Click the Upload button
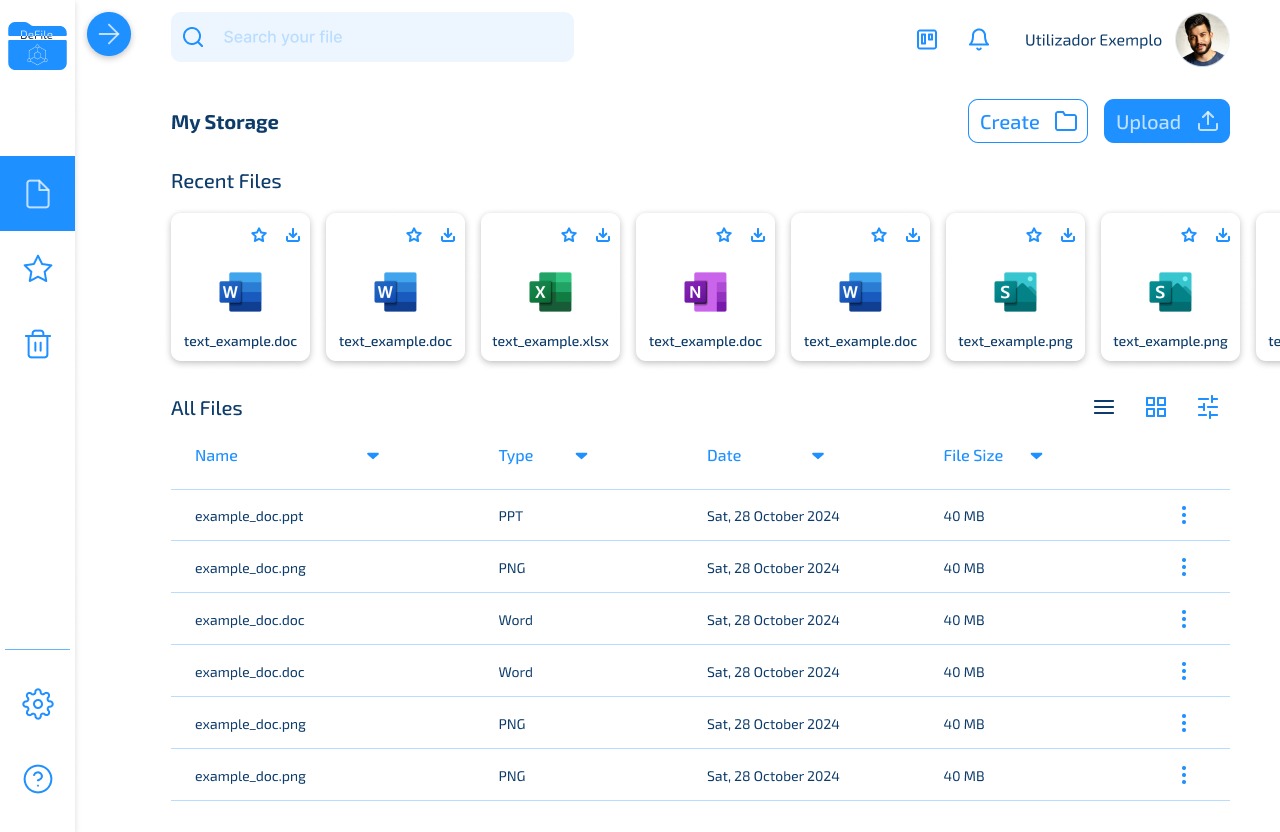This screenshot has width=1280, height=832. [x=1166, y=121]
